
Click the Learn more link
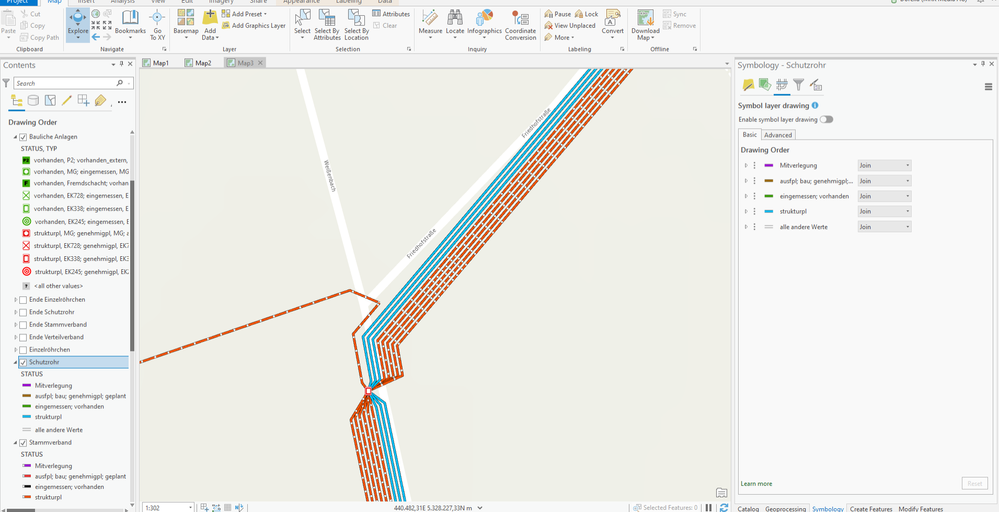pos(756,484)
